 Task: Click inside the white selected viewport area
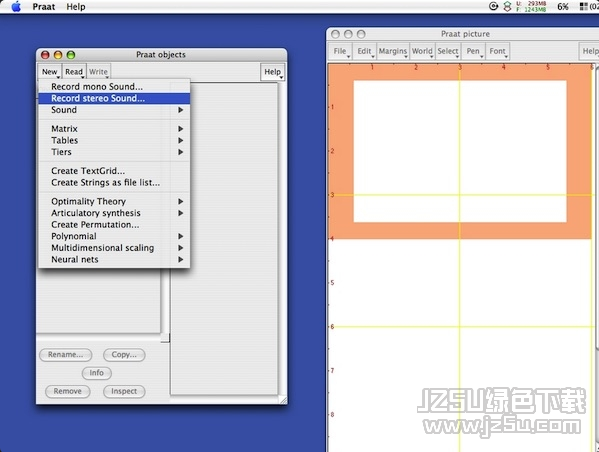(x=460, y=151)
